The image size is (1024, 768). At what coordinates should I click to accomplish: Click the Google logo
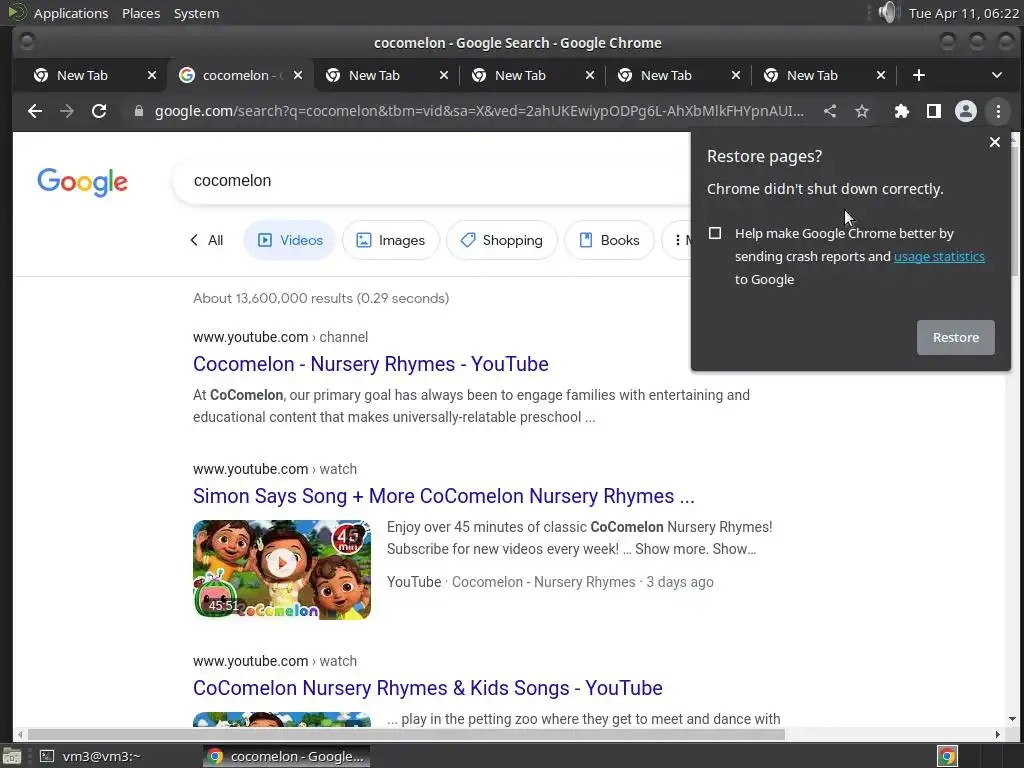(x=82, y=182)
